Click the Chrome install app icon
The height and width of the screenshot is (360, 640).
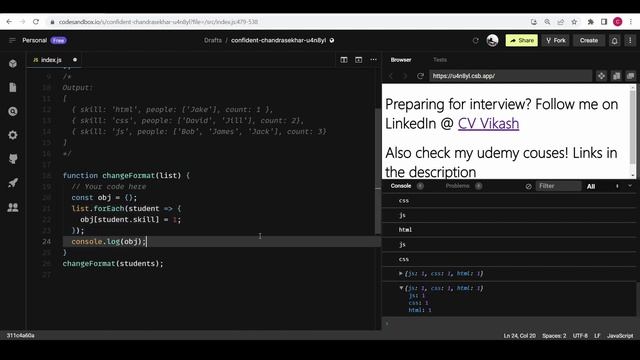point(533,22)
